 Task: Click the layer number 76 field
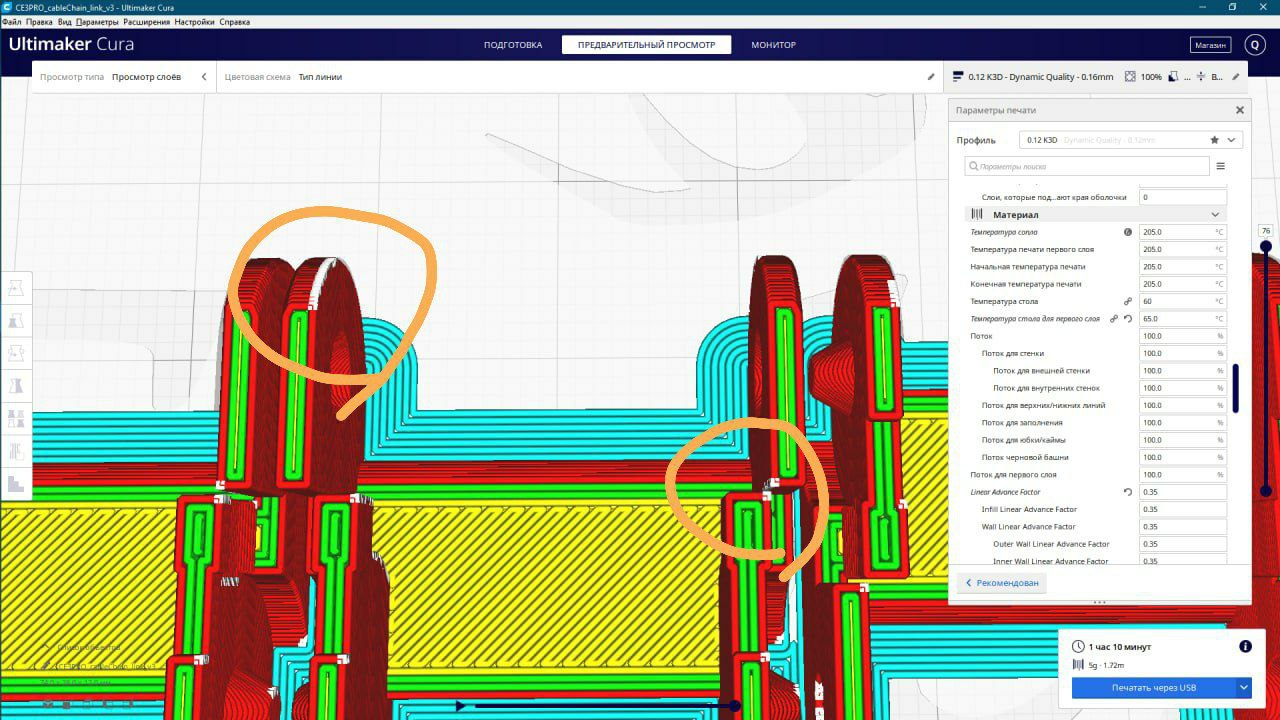(1266, 231)
